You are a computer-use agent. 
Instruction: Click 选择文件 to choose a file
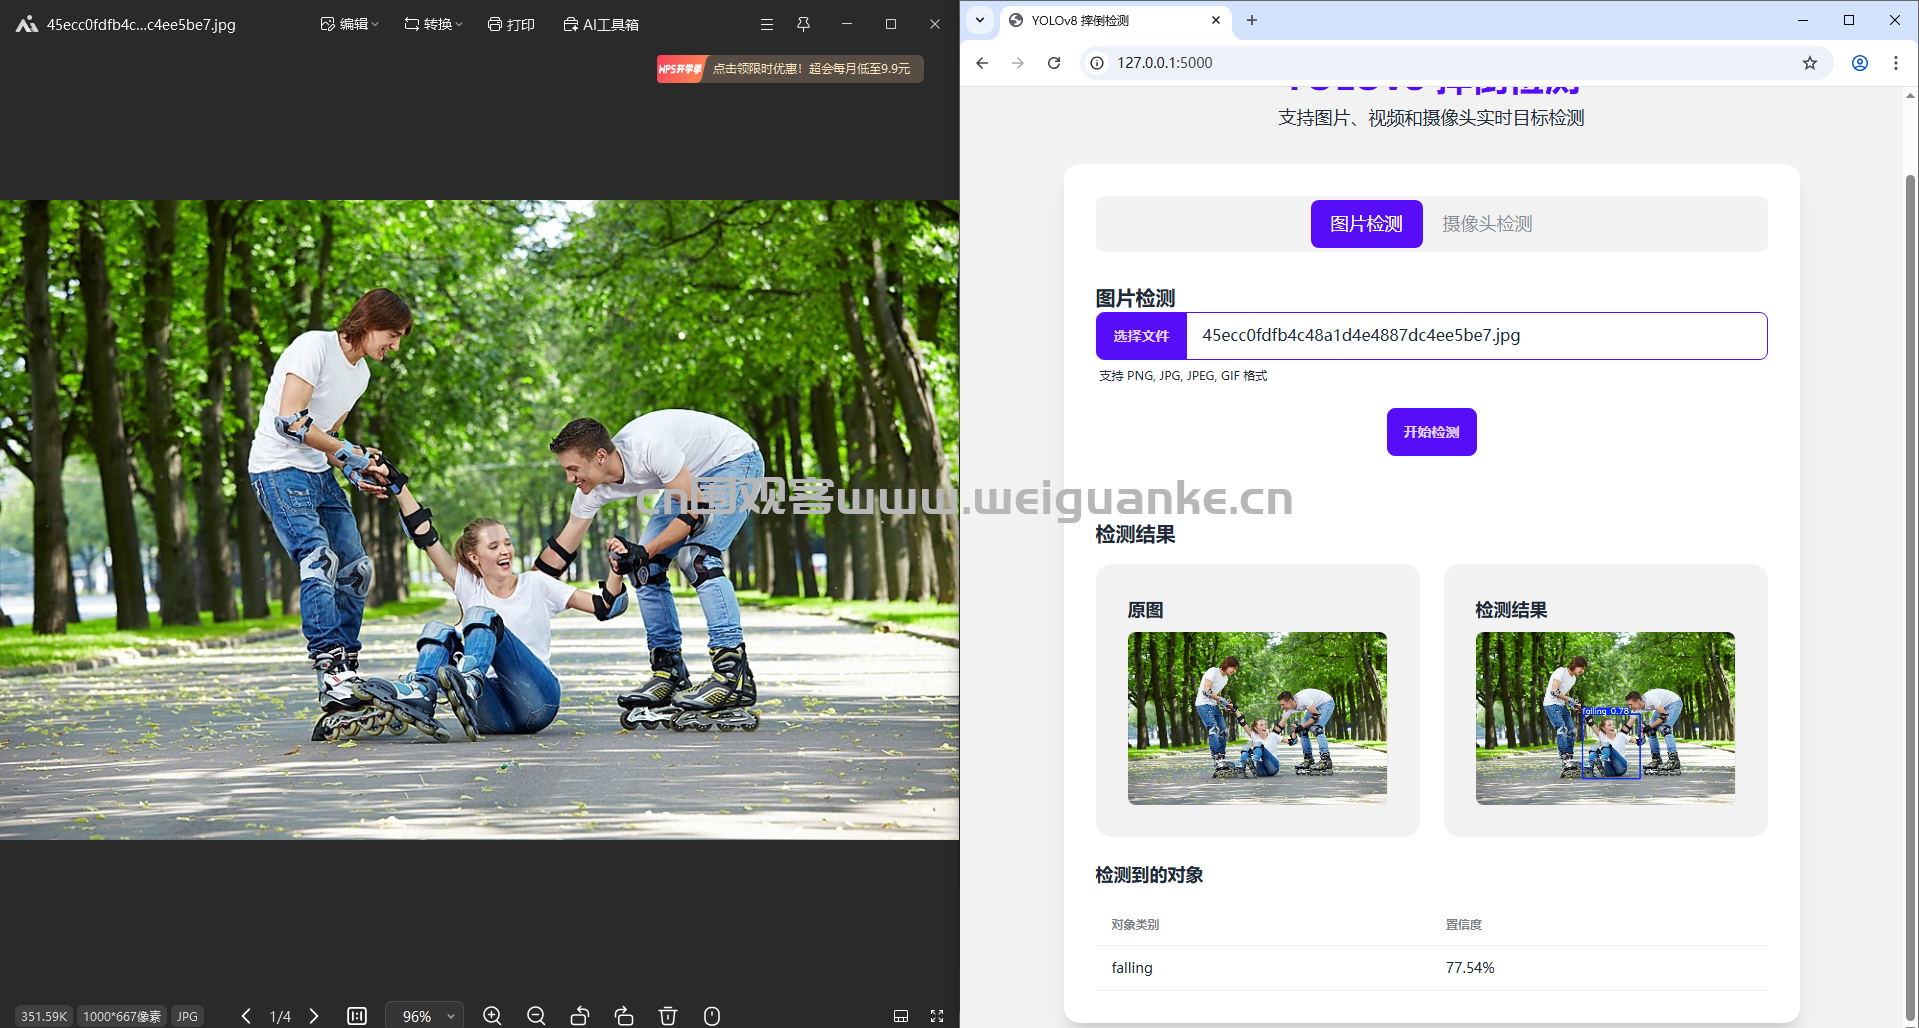pyautogui.click(x=1141, y=336)
